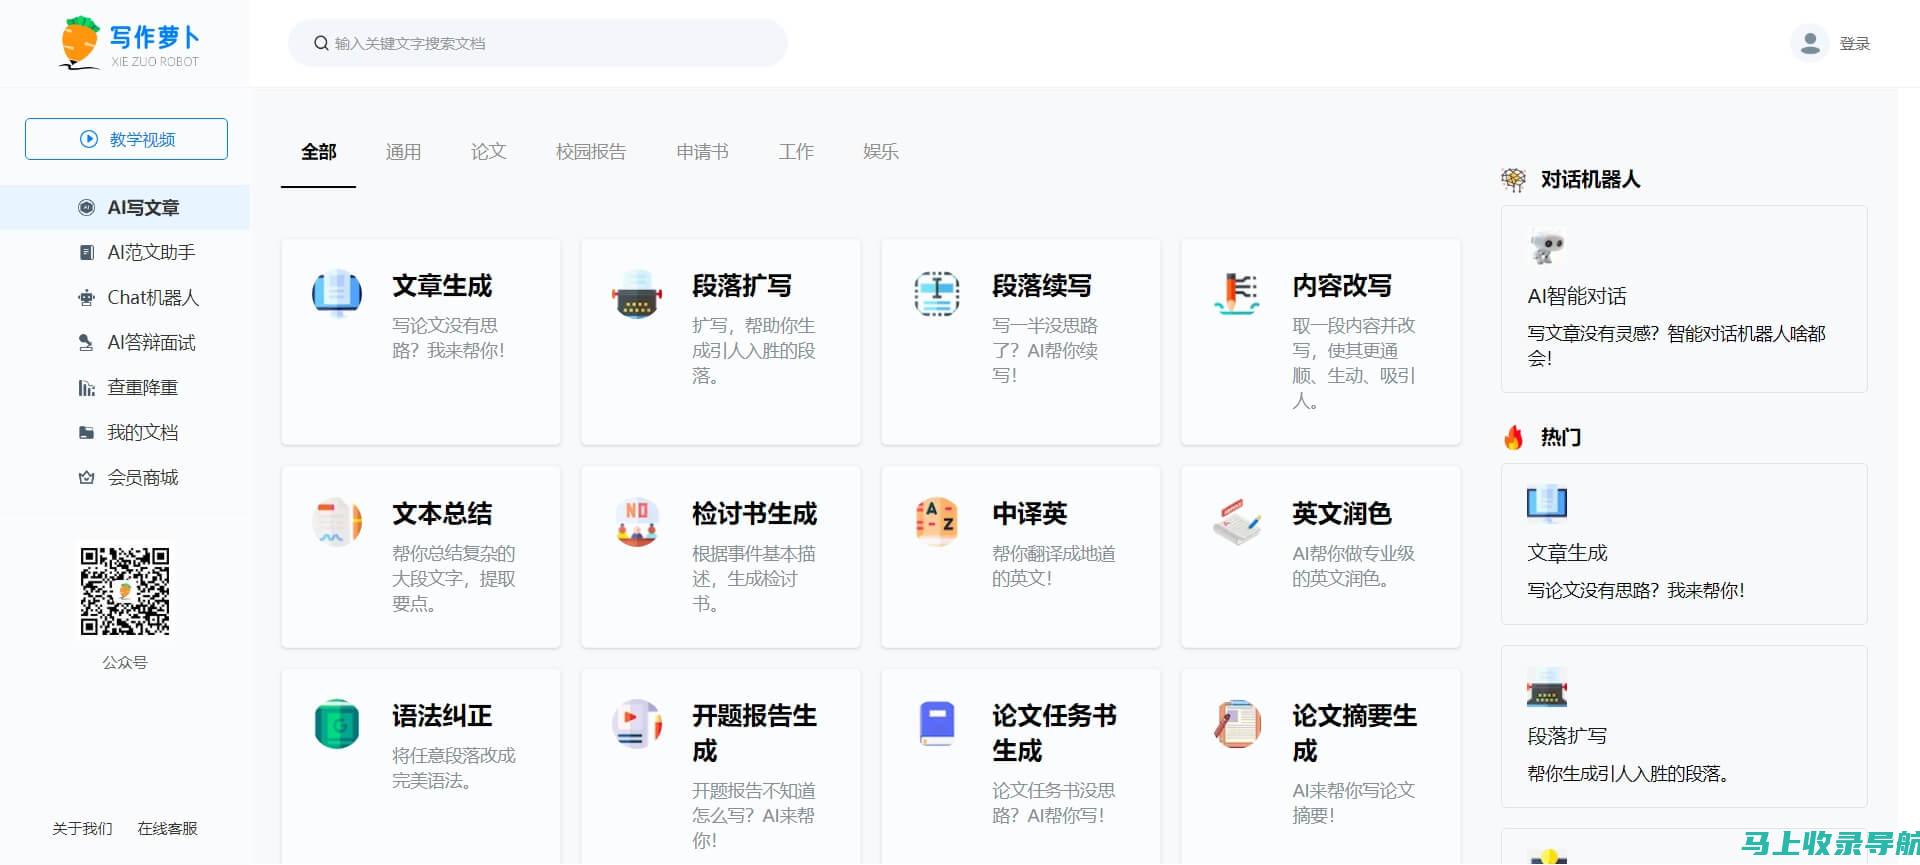Focus the keyword search input field

[x=538, y=43]
